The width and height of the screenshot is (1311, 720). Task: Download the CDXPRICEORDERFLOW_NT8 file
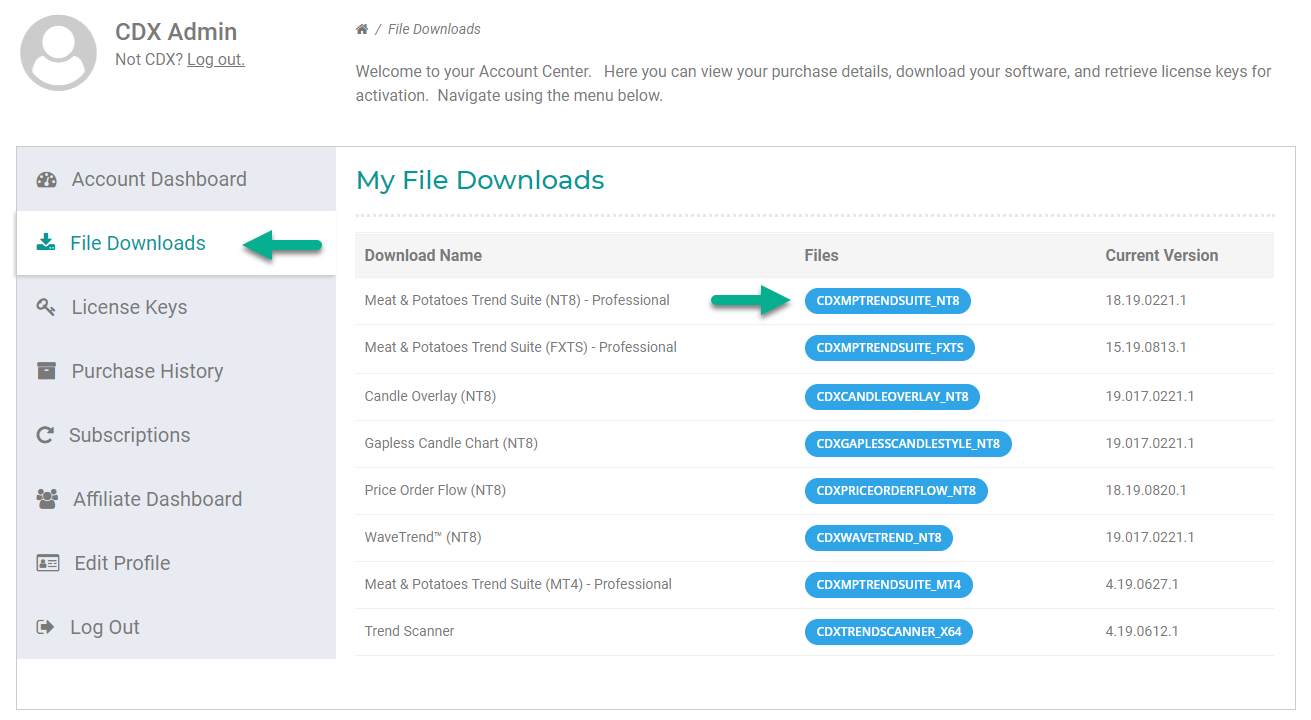(x=896, y=490)
